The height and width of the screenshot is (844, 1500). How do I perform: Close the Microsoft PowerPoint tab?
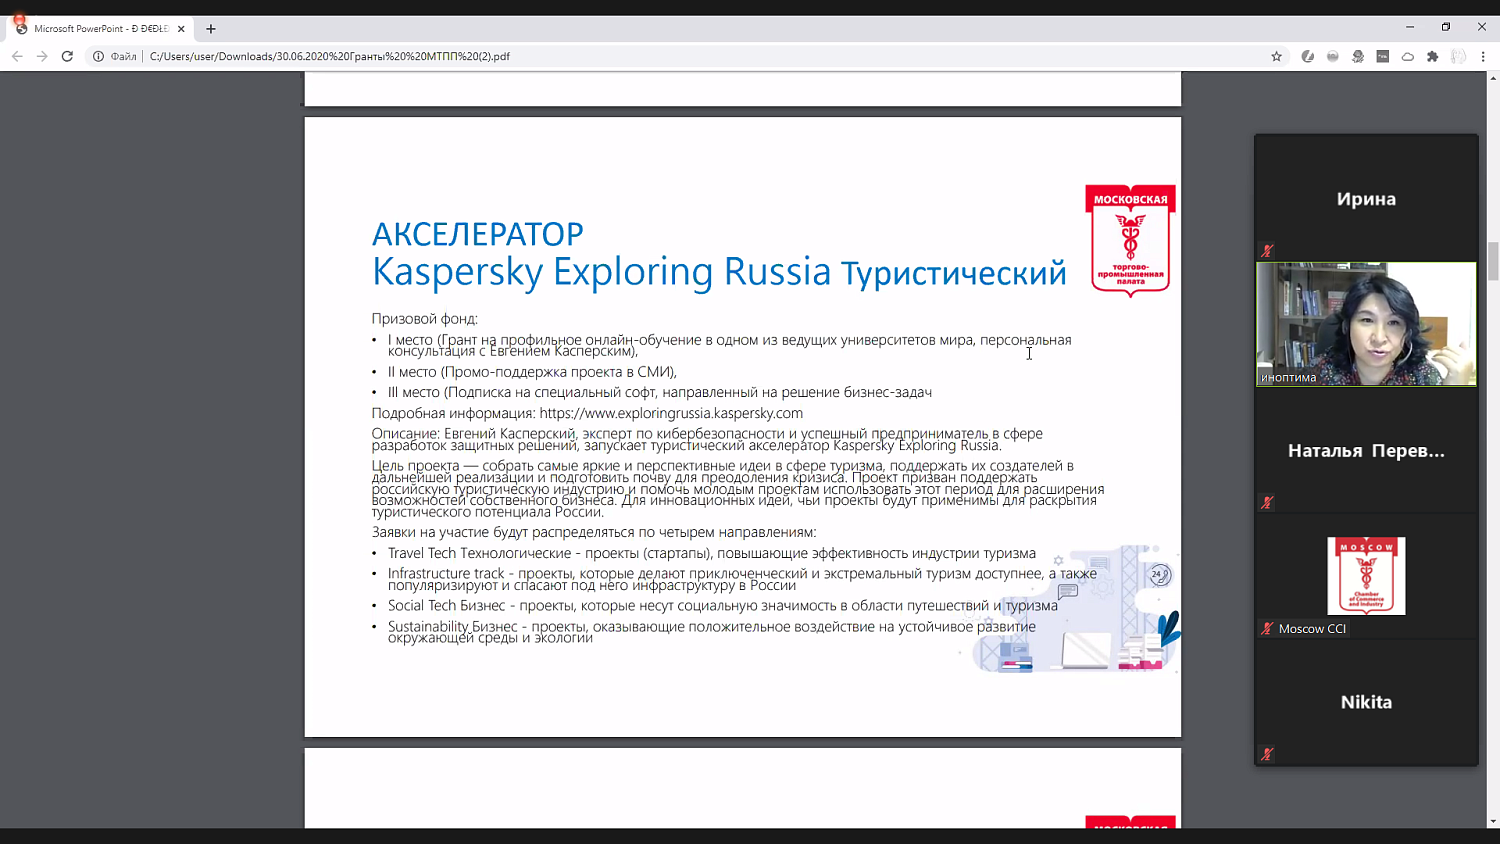181,29
